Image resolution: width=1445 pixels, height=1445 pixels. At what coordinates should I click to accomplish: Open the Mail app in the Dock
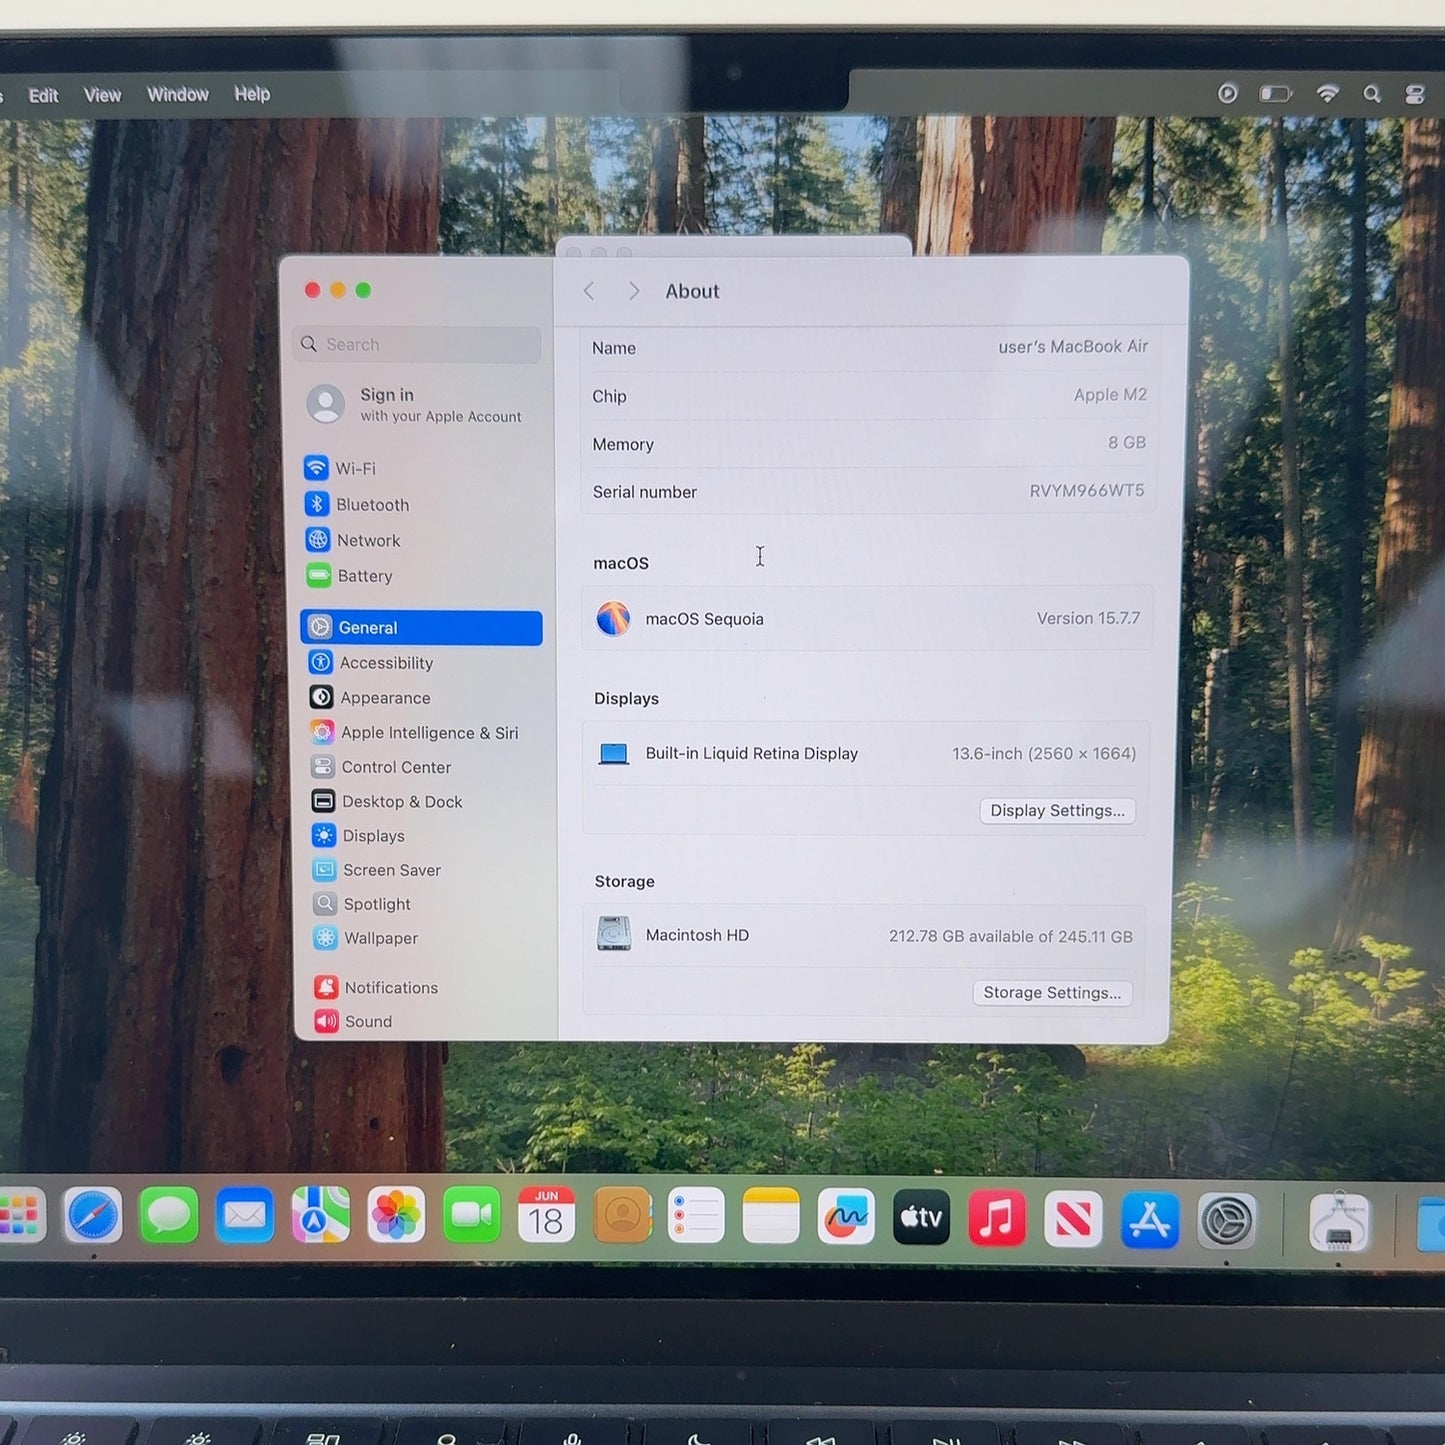(245, 1216)
